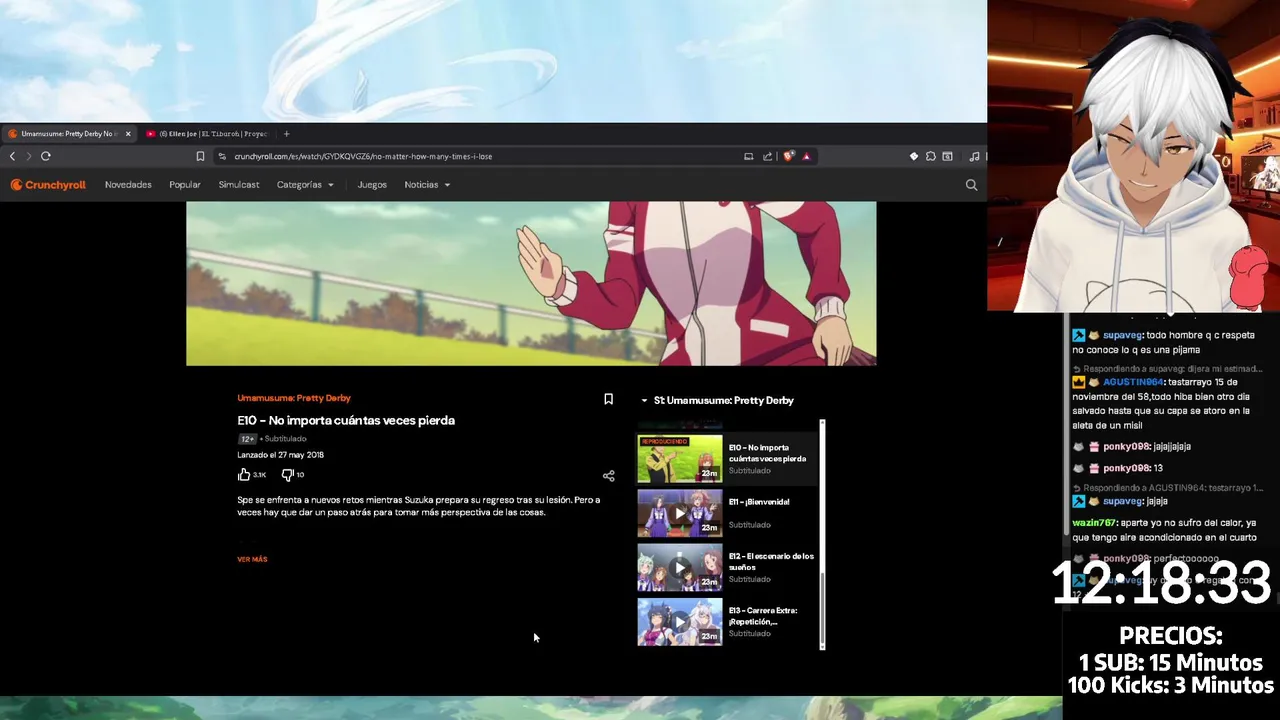The height and width of the screenshot is (720, 1280).
Task: Click supaveg's pijama message in the chat overlay
Action: [x=1165, y=343]
